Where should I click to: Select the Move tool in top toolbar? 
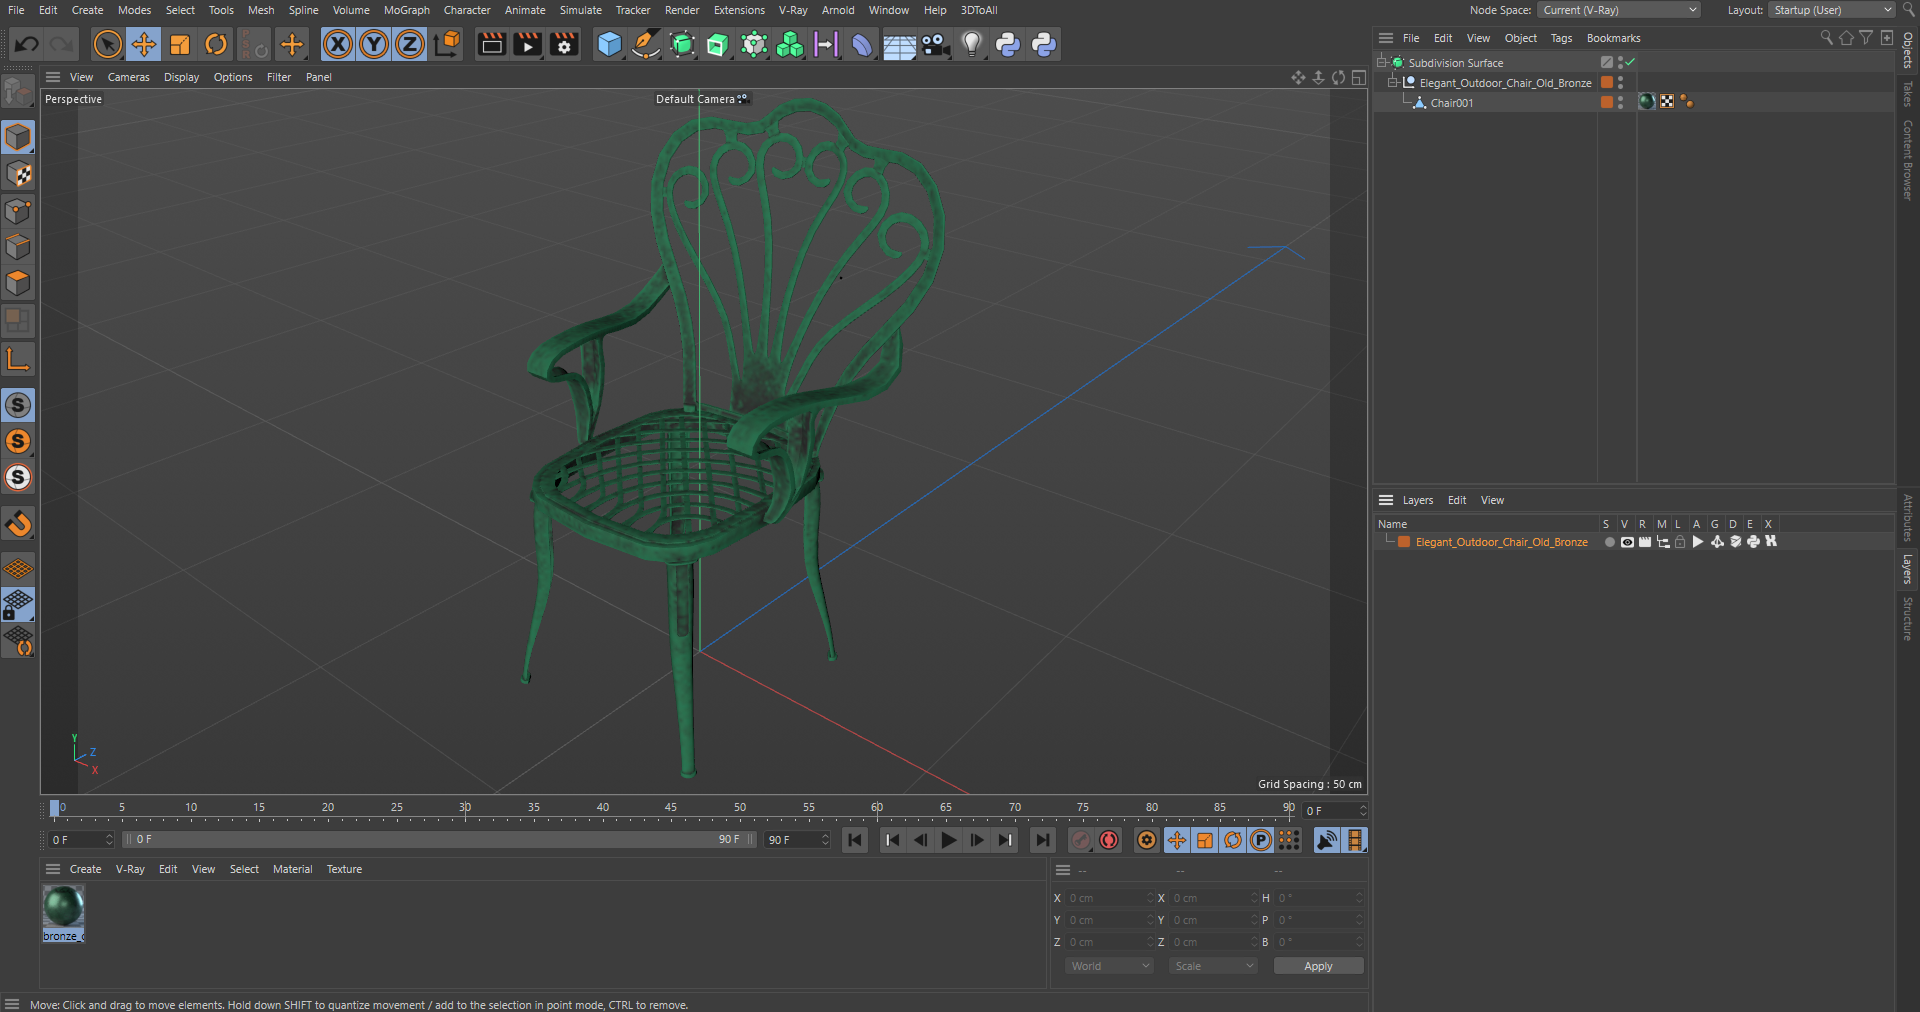point(144,44)
